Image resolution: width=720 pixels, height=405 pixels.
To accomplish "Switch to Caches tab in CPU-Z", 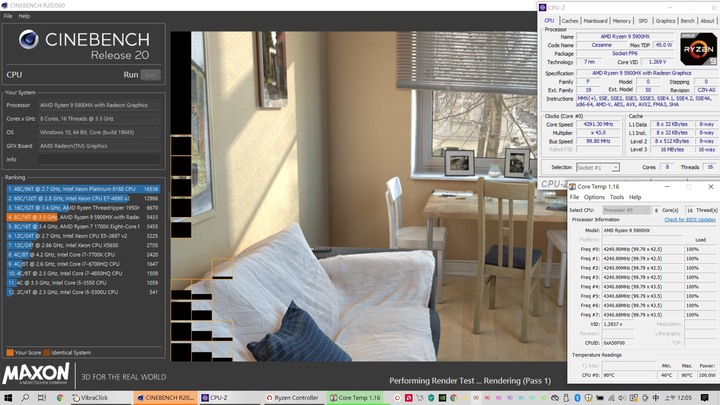I will pos(570,21).
